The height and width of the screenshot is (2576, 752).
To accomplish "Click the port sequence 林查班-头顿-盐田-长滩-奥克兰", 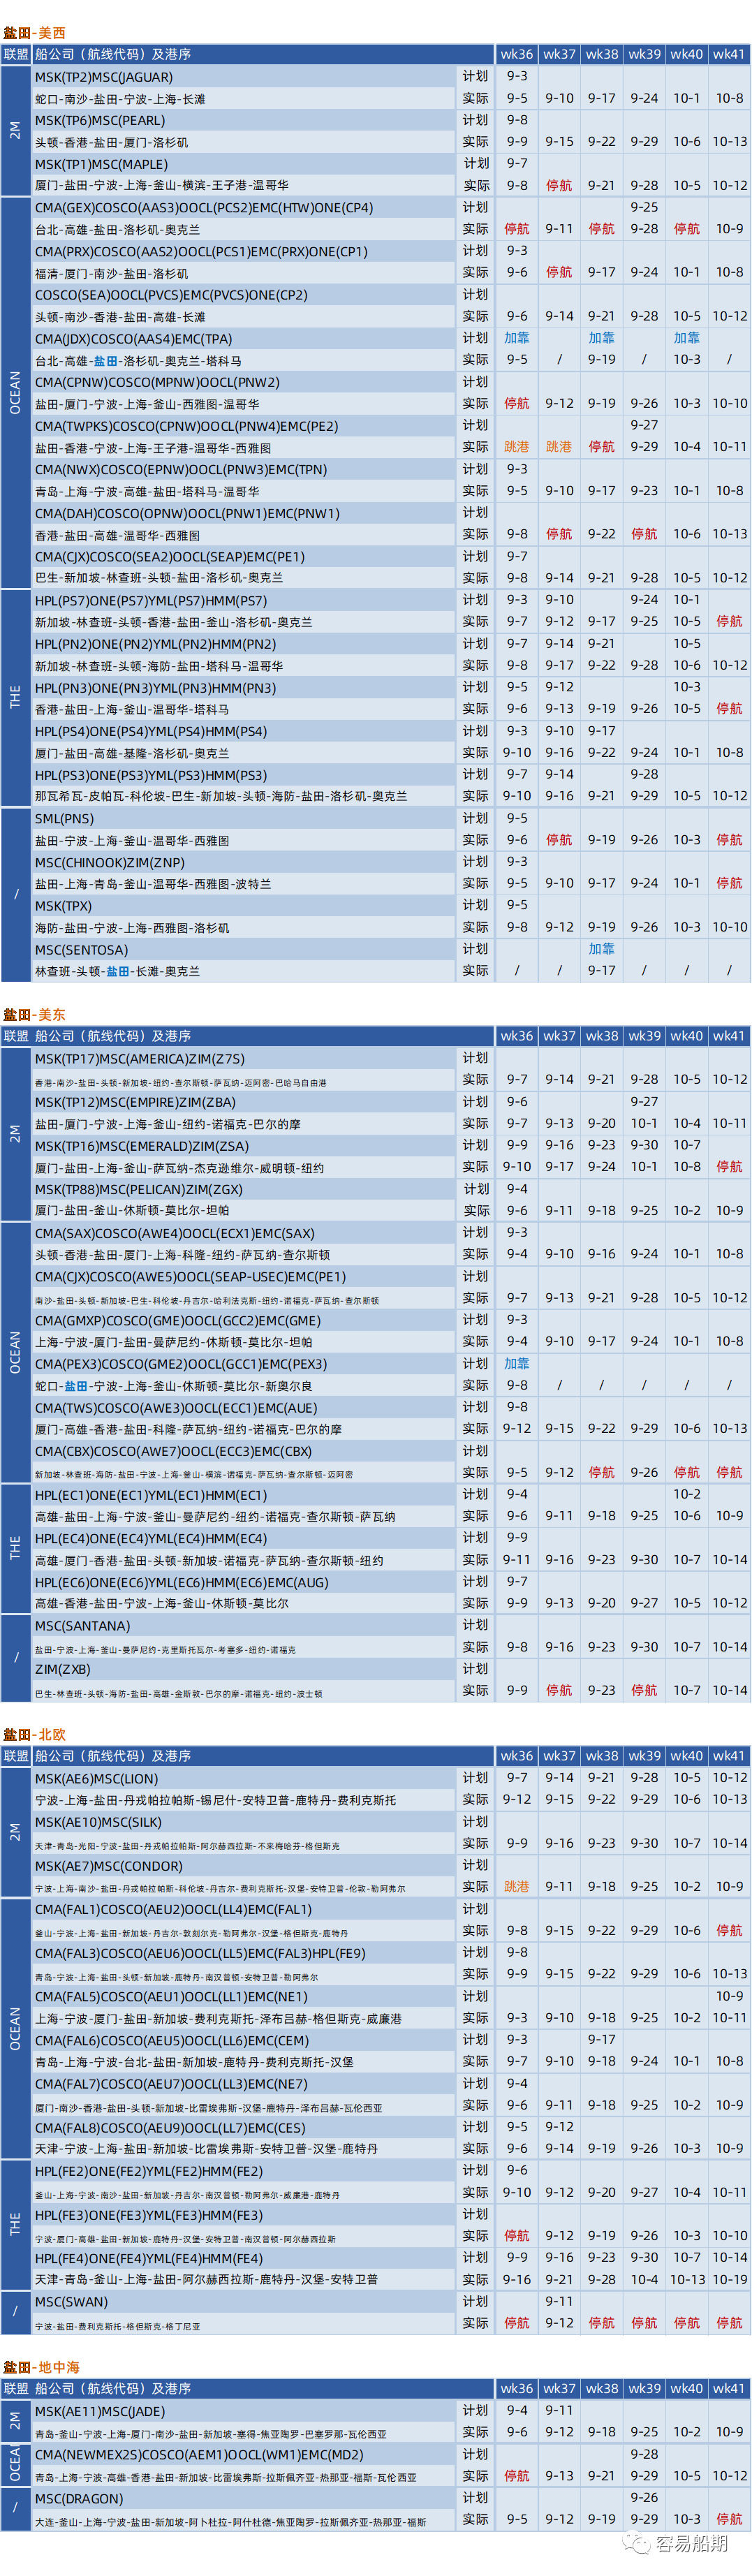I will [x=117, y=972].
